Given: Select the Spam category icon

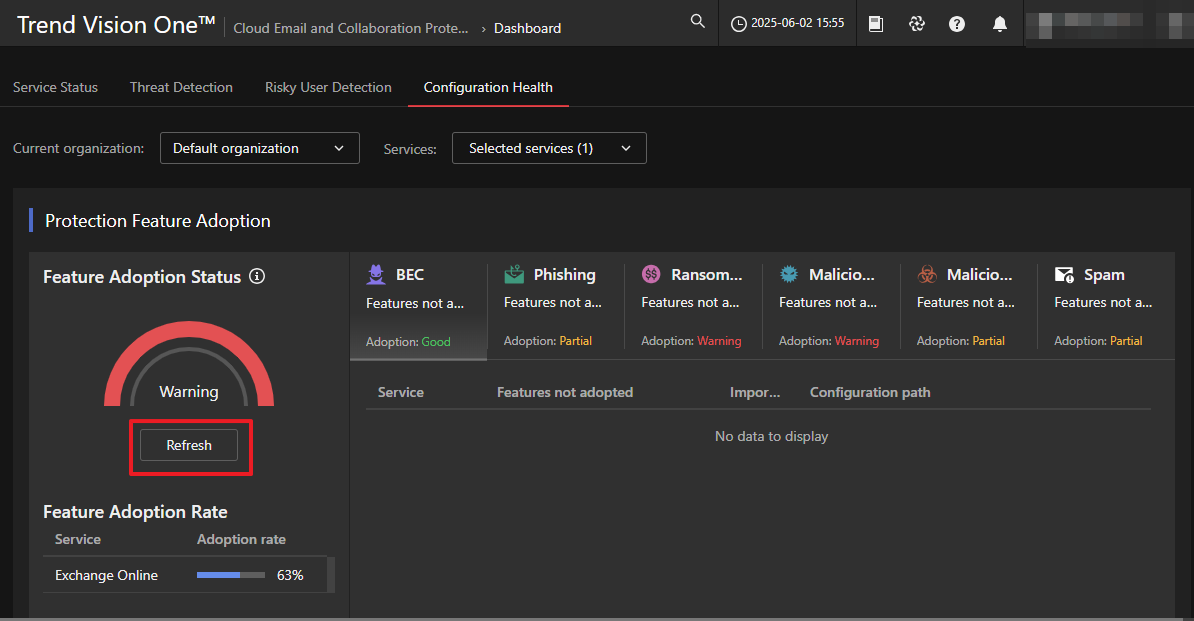Looking at the screenshot, I should coord(1064,275).
